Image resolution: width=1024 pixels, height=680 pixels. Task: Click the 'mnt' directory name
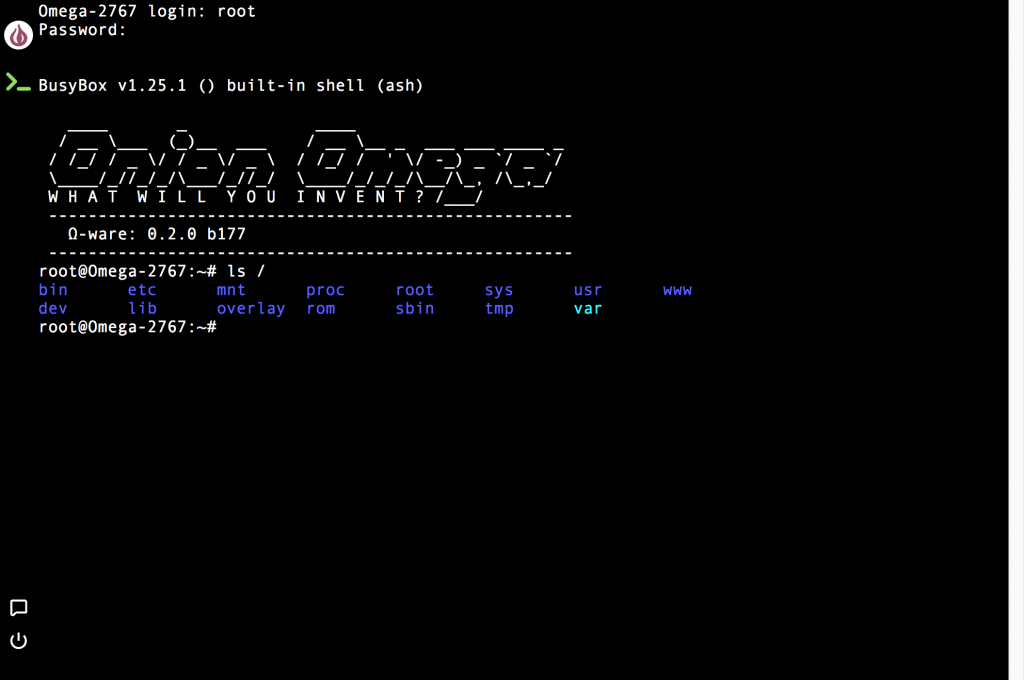pos(231,290)
